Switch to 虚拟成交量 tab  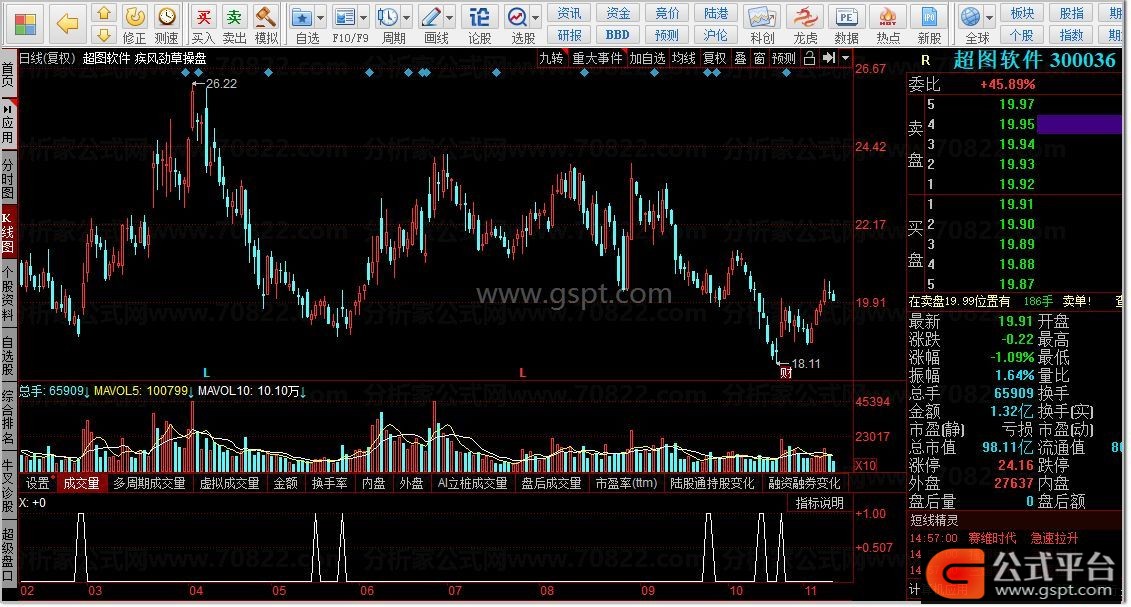[x=229, y=483]
